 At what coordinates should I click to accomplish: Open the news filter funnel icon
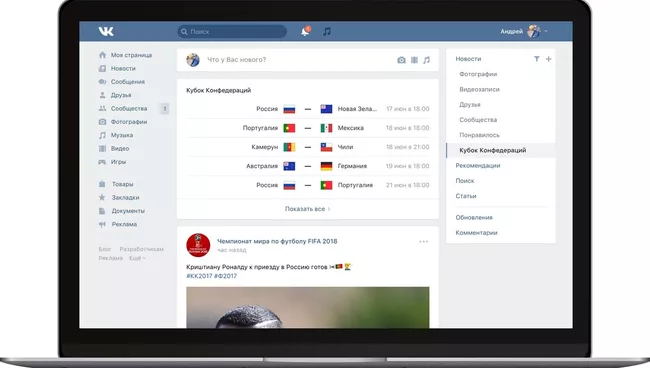tap(537, 59)
